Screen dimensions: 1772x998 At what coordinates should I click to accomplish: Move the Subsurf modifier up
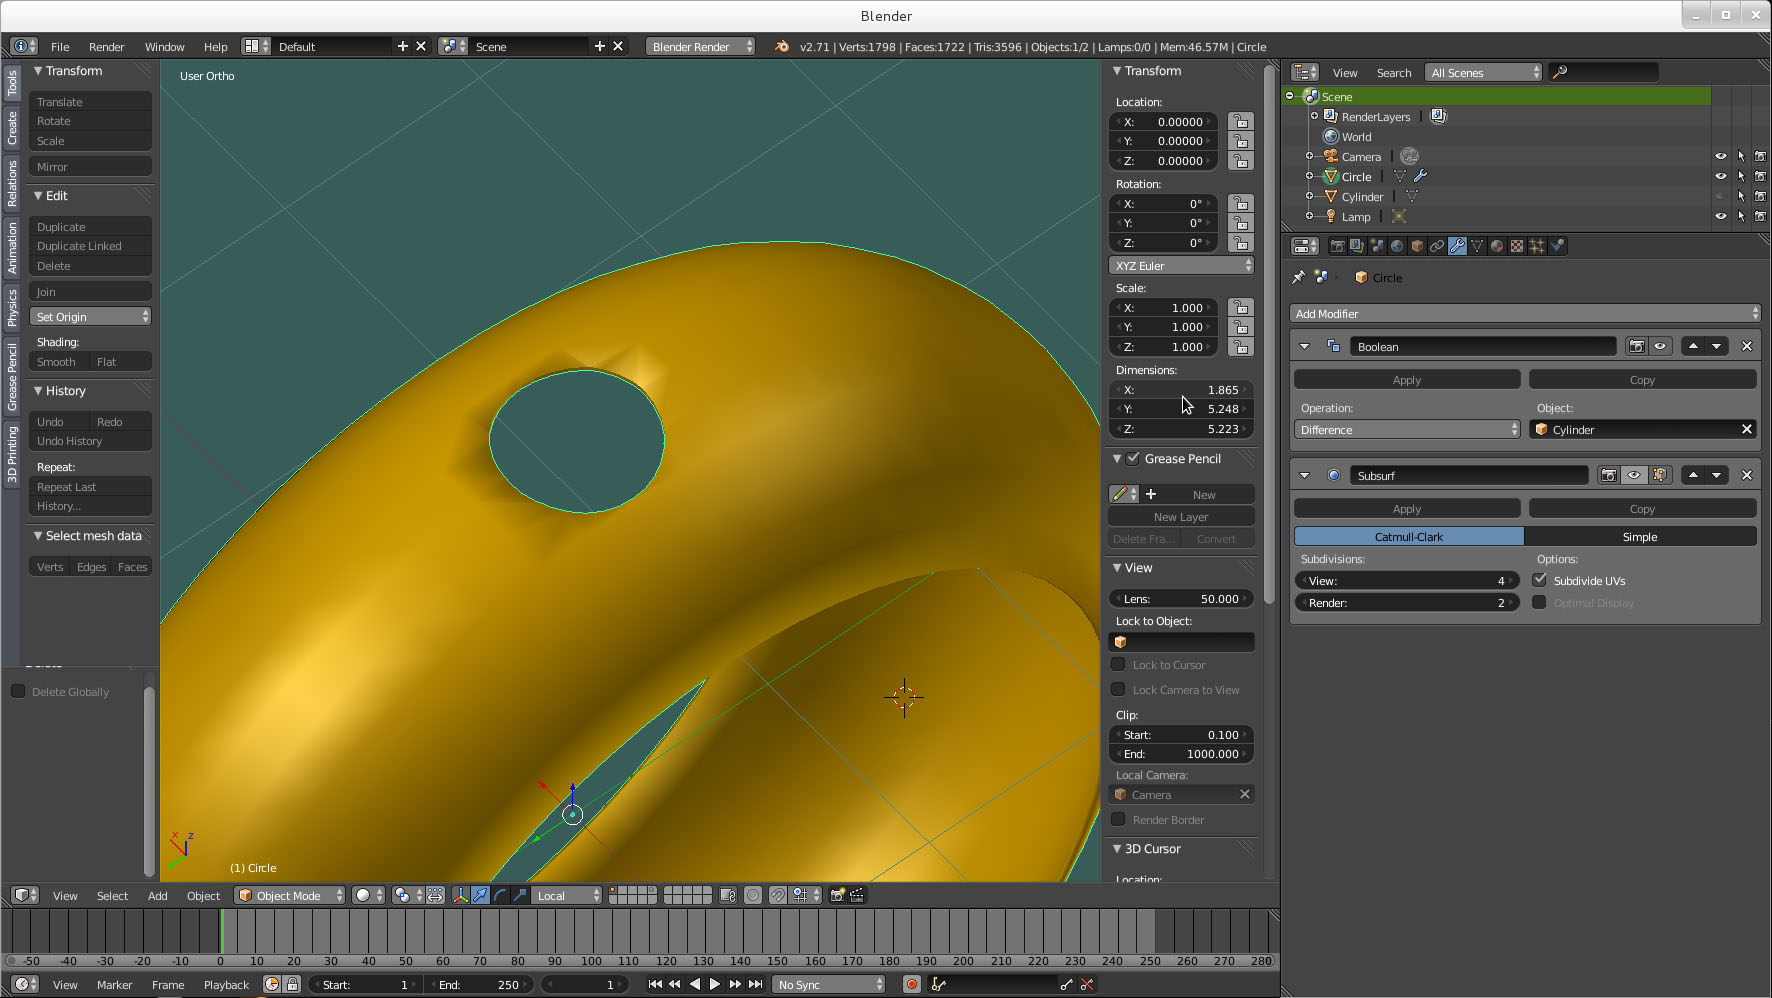[x=1693, y=475]
